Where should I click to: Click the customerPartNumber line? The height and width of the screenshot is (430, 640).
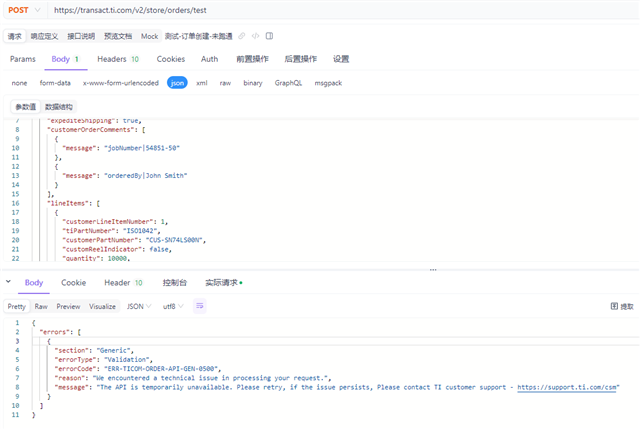pos(134,240)
